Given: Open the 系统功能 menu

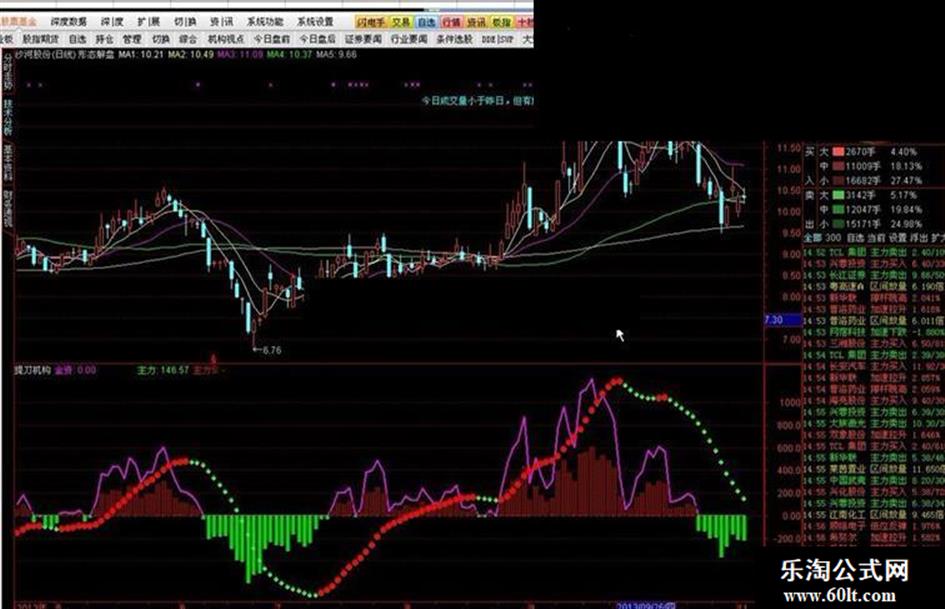Looking at the screenshot, I should (265, 22).
